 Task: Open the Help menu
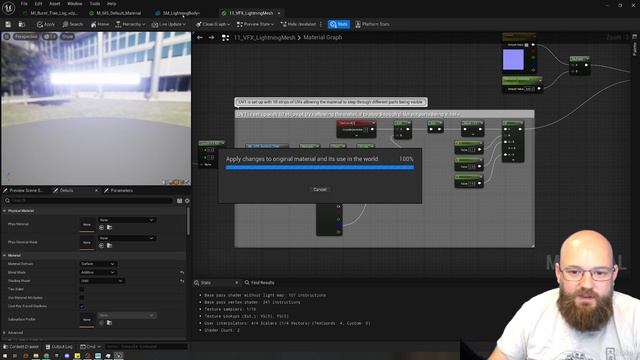coord(111,4)
